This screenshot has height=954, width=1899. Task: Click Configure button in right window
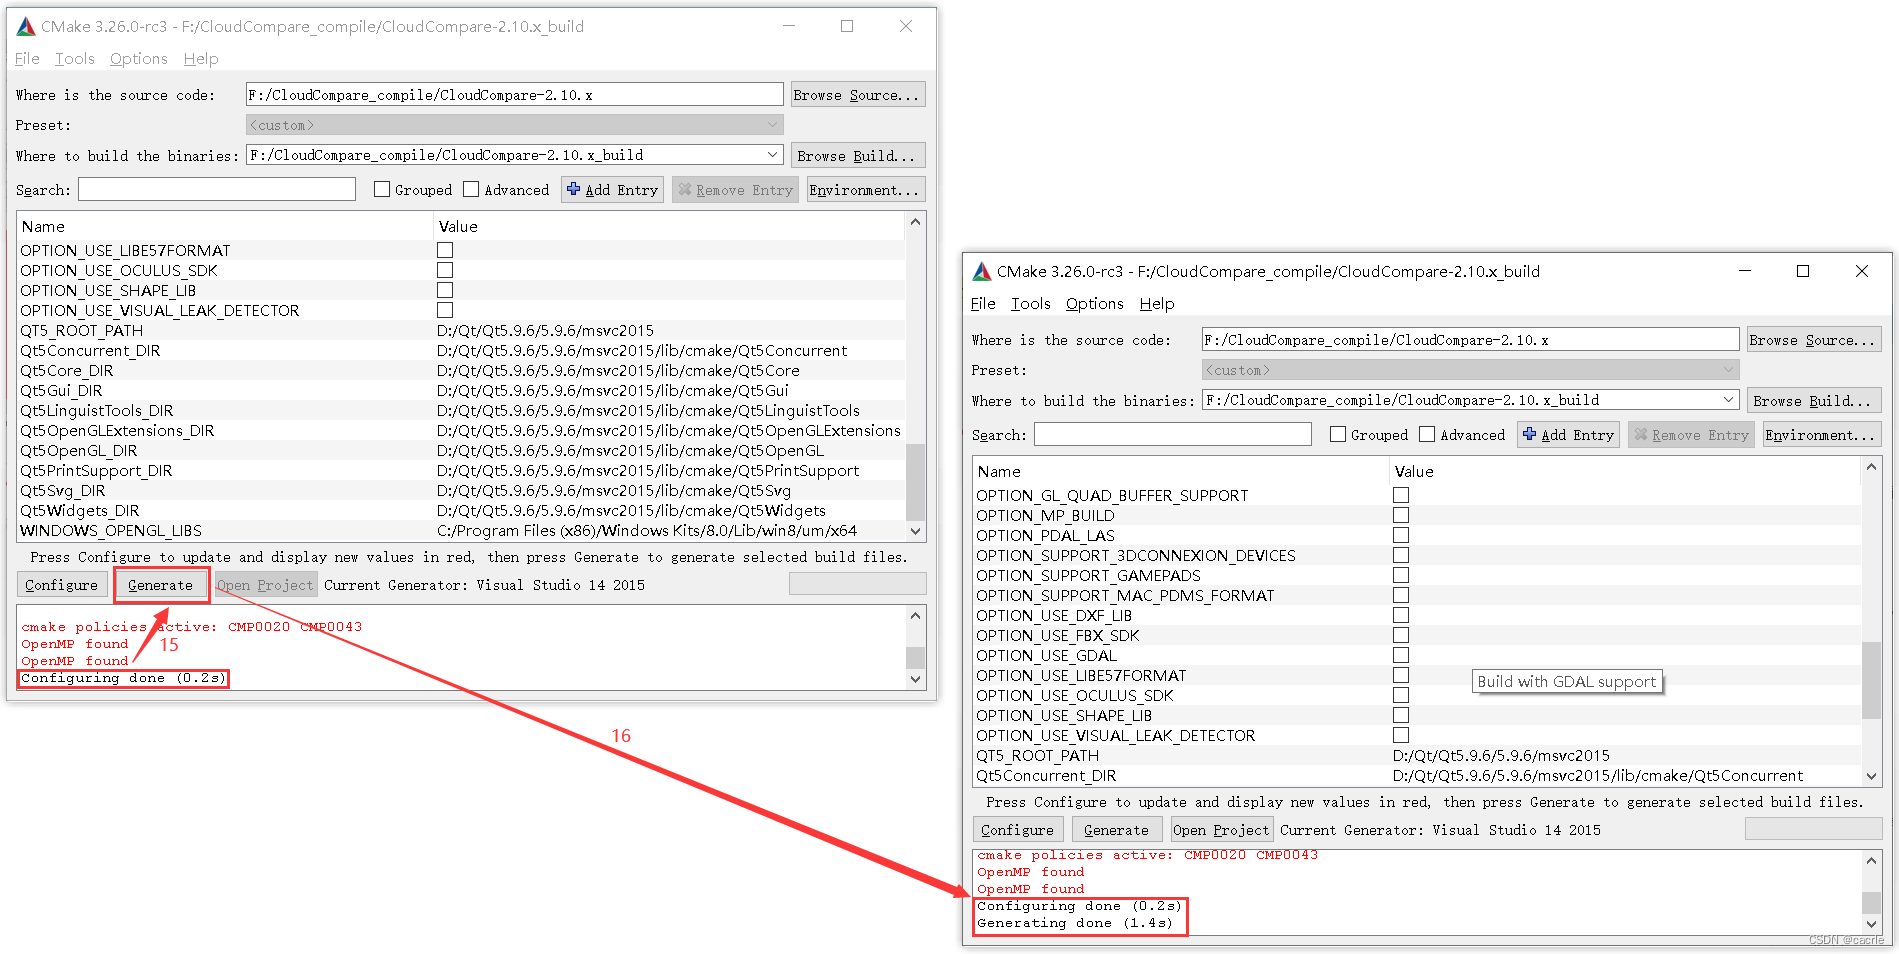click(1017, 830)
